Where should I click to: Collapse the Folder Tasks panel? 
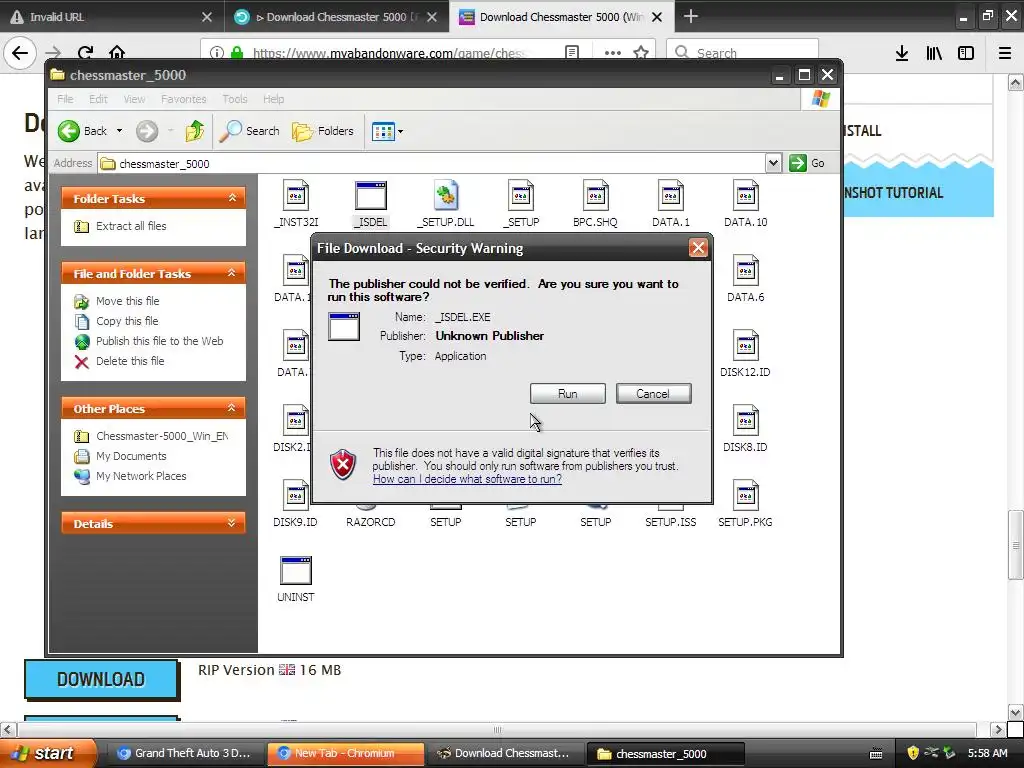[x=232, y=198]
